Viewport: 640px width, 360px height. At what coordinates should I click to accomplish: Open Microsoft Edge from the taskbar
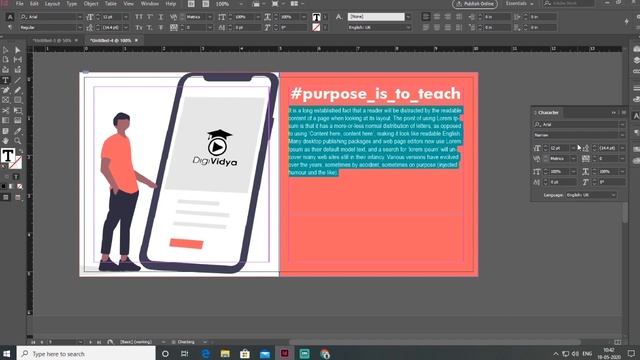205,354
